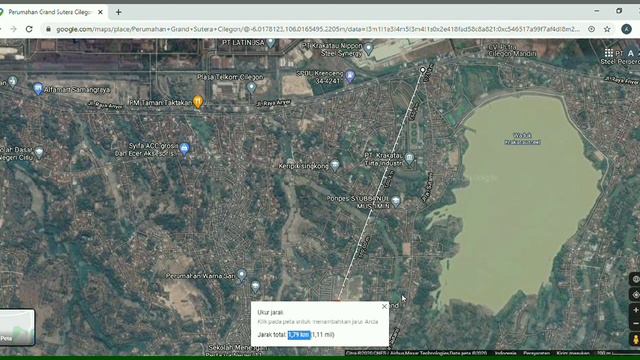The image size is (640, 360).
Task: Click the Kirim masukan feedback link
Action: click(573, 353)
